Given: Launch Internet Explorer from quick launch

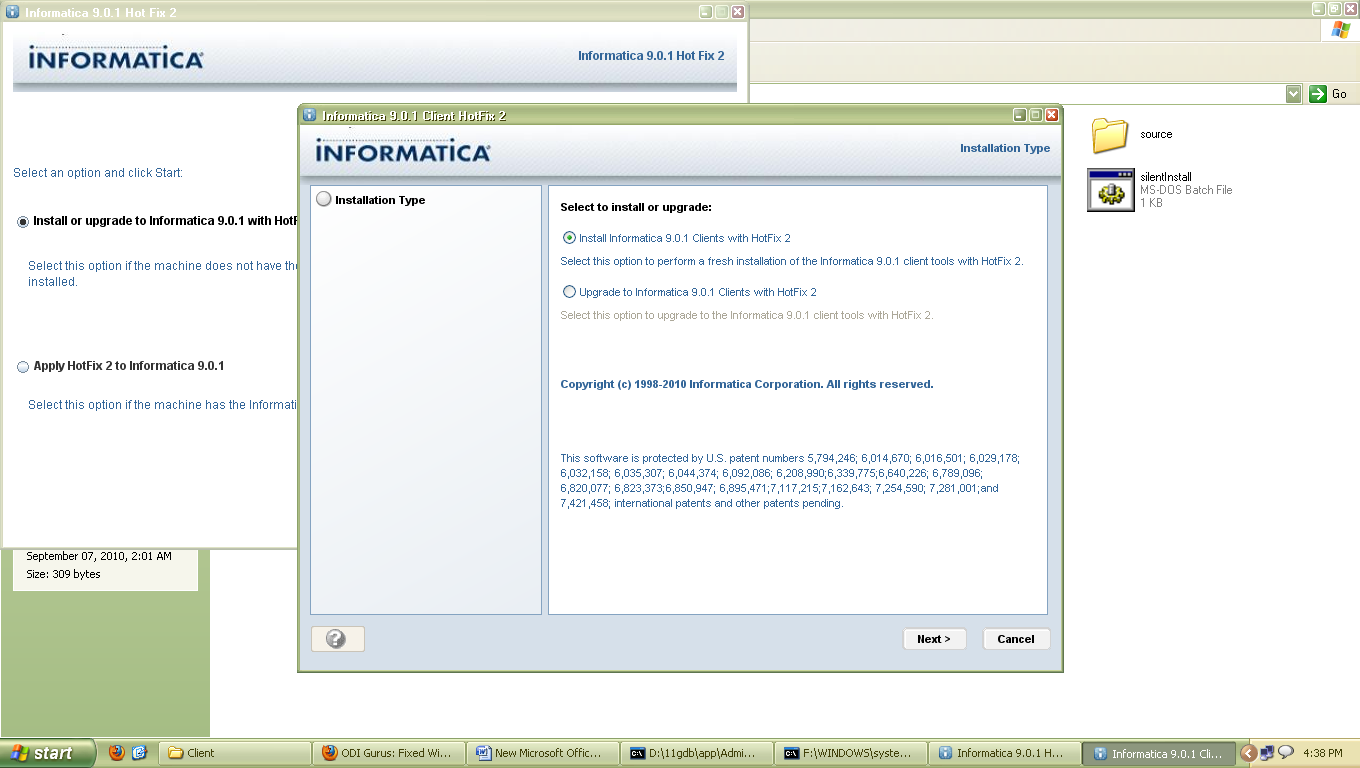Looking at the screenshot, I should [140, 753].
